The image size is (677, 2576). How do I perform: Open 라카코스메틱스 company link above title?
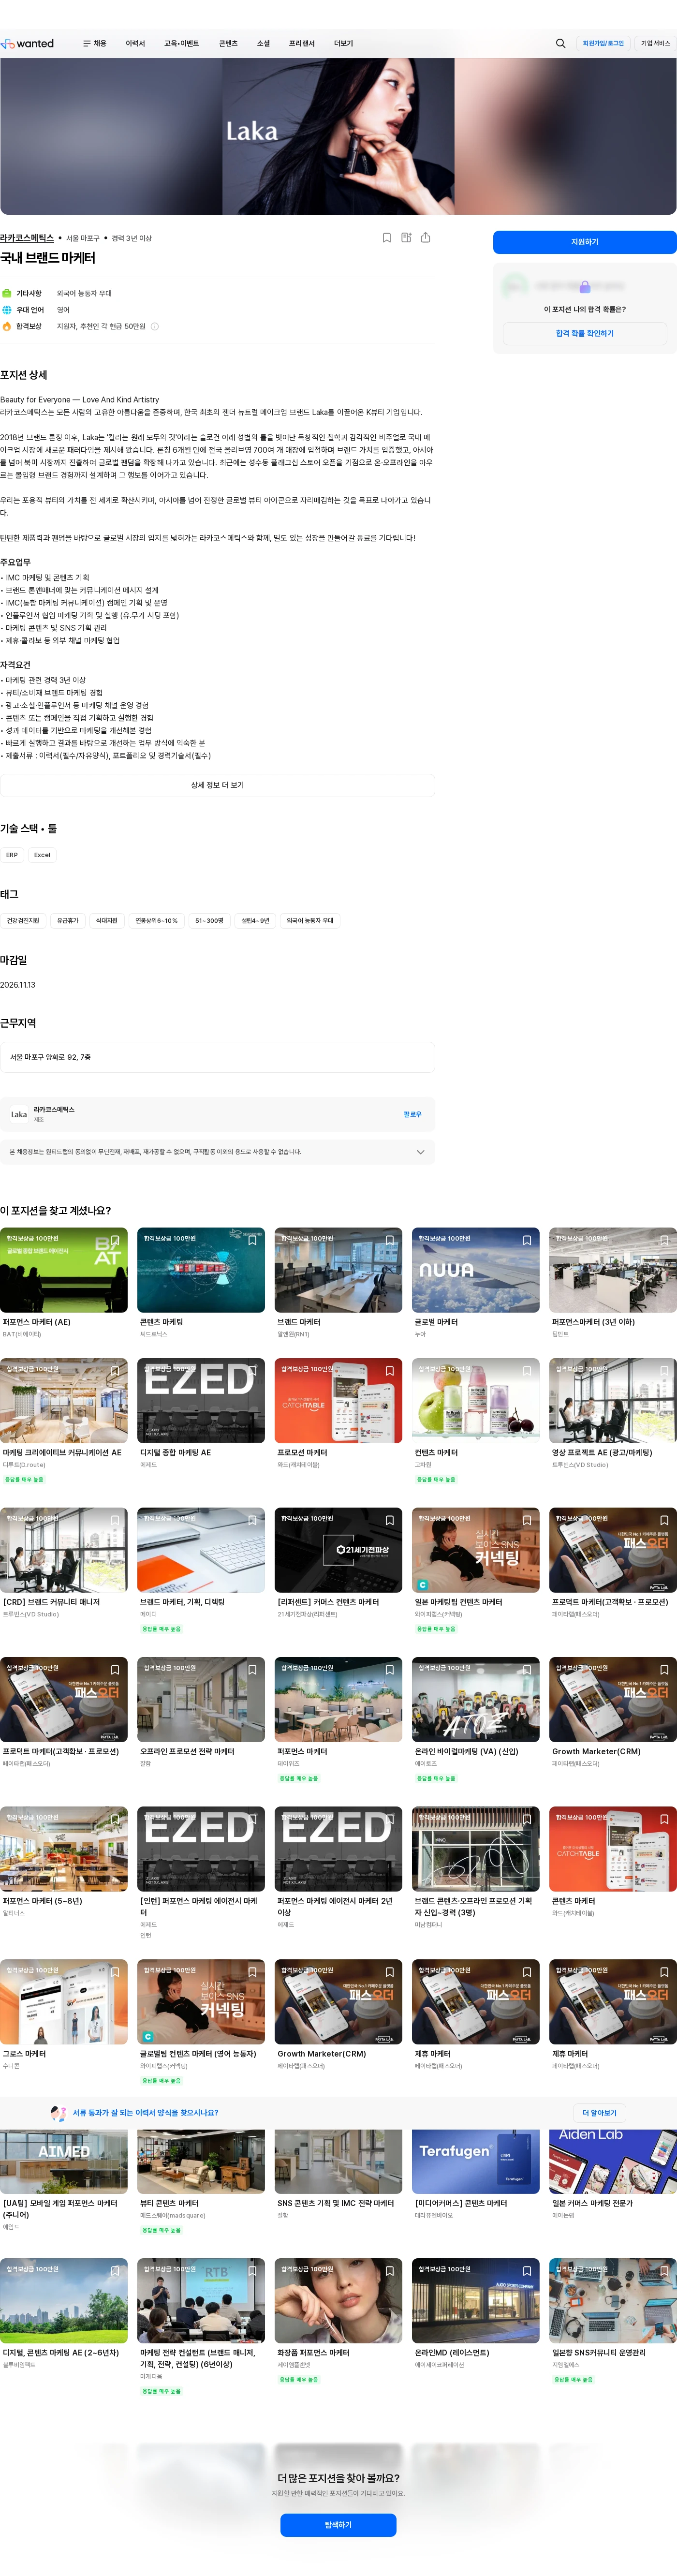click(27, 238)
